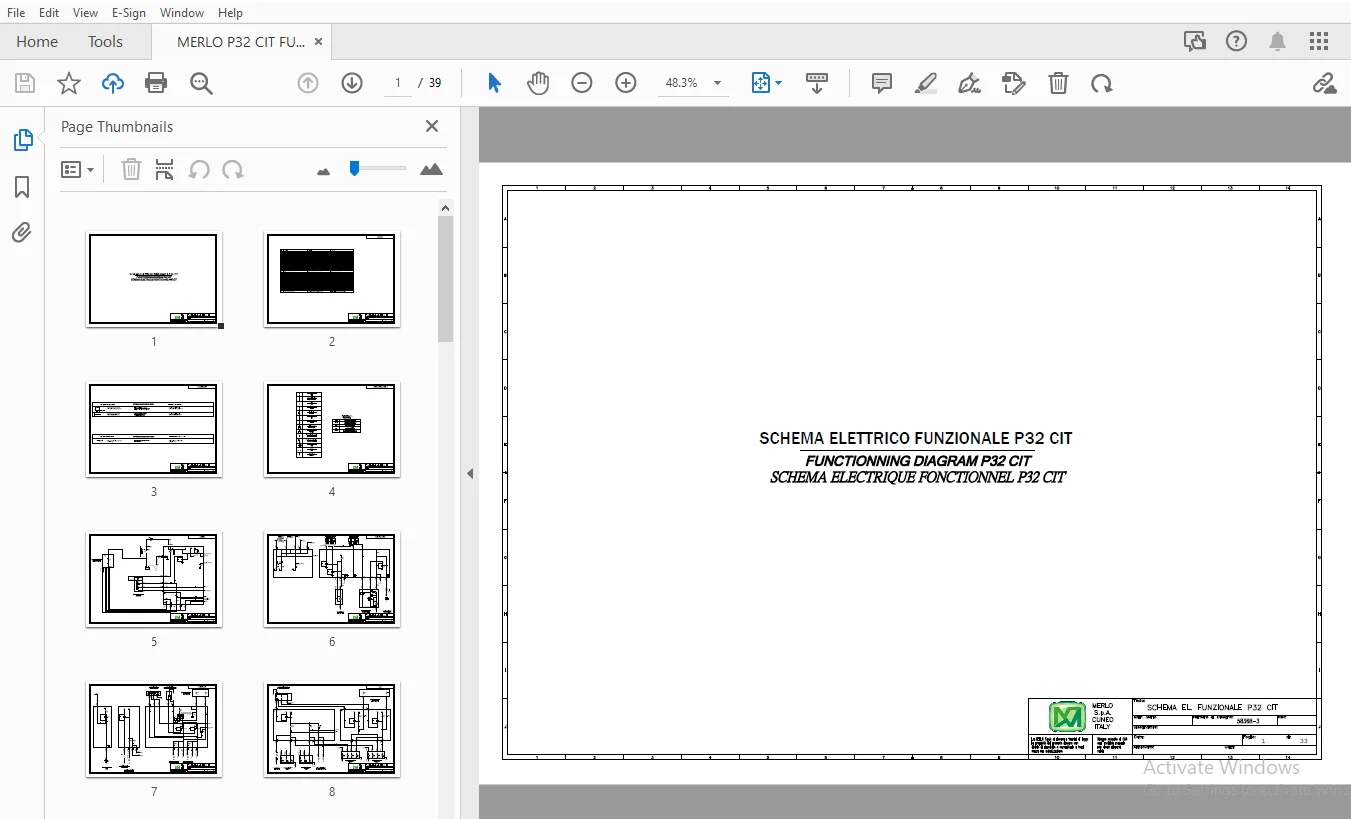Open the fit page options dropdown
This screenshot has width=1351, height=819.
click(x=766, y=83)
